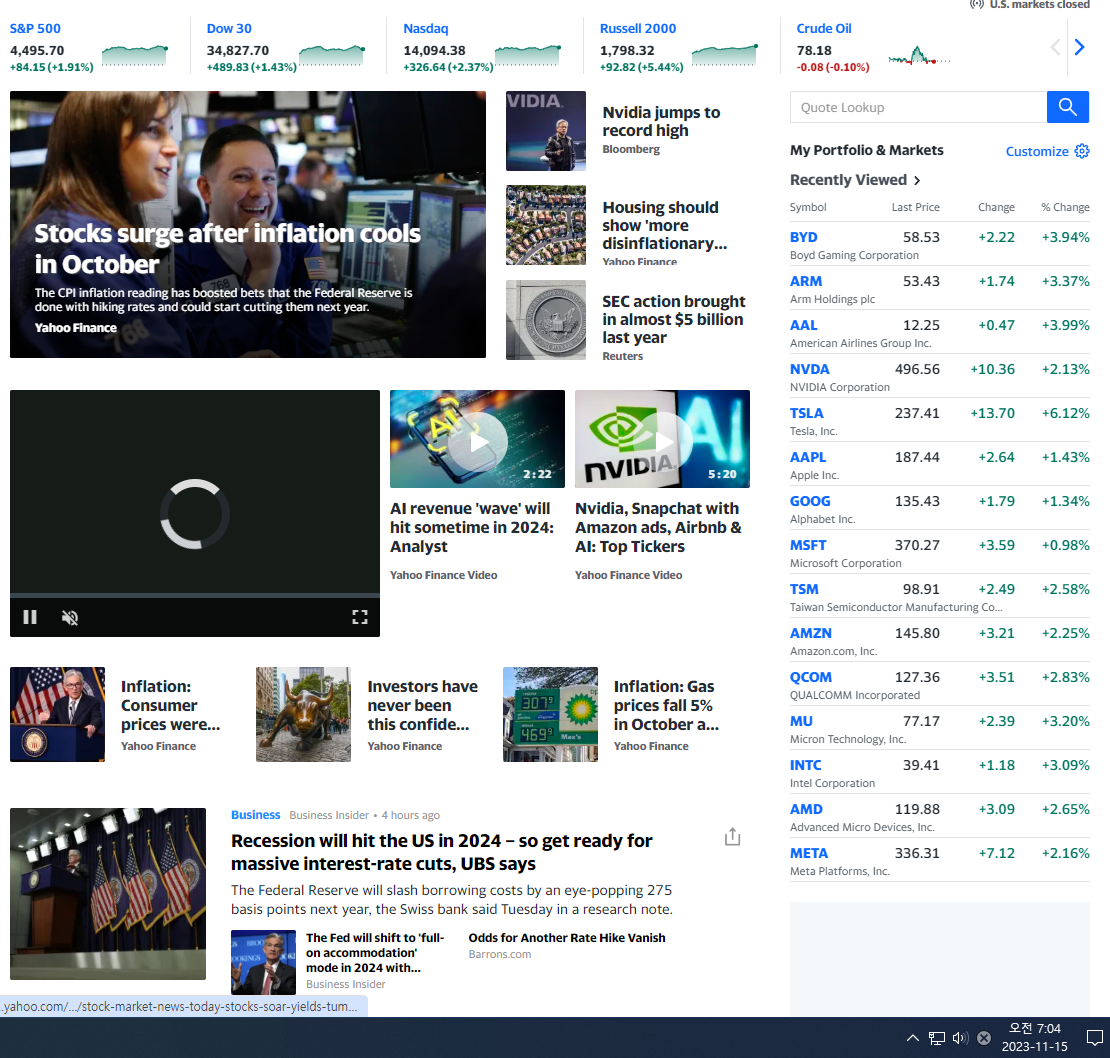The image size is (1110, 1058).
Task: Open the MU ticker symbol
Action: pos(801,721)
